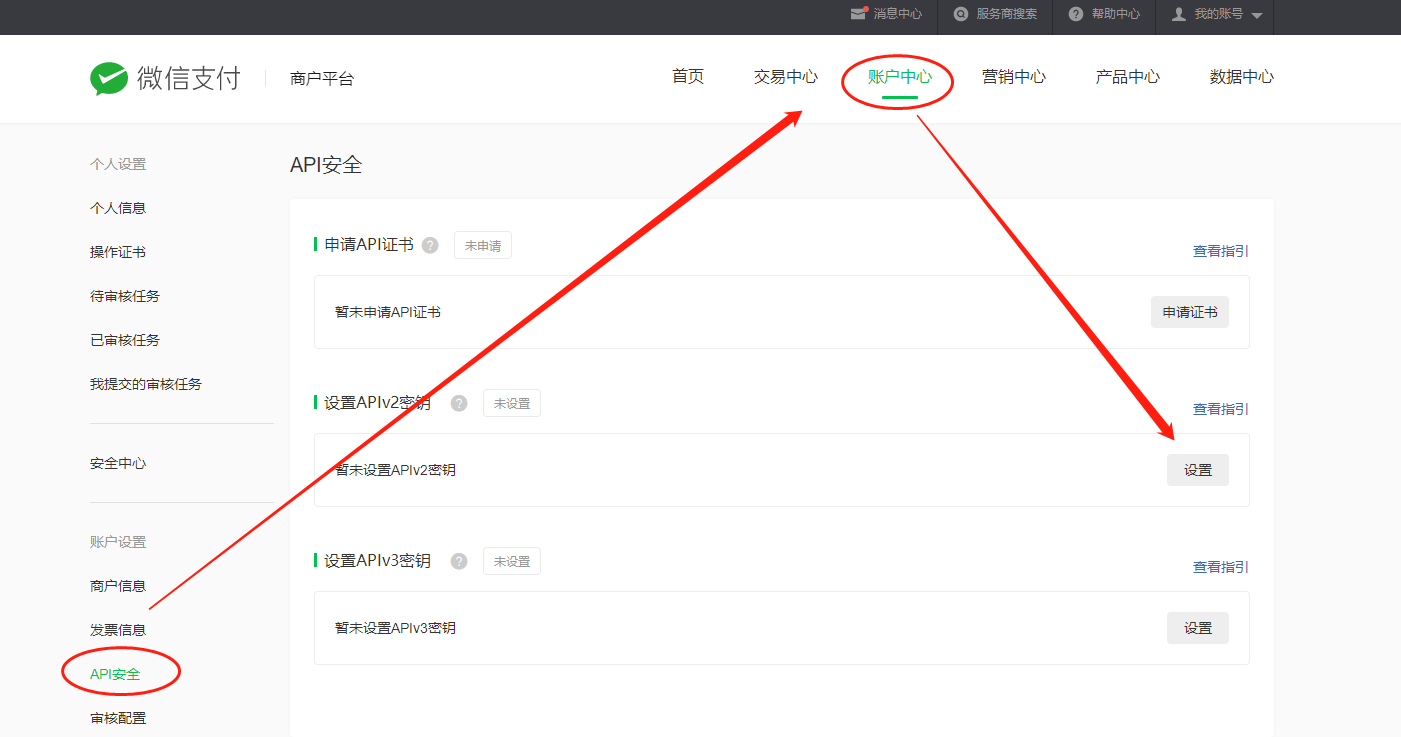Switch to the 交易中心 tab
Screen dimensions: 1401x737
[x=785, y=77]
